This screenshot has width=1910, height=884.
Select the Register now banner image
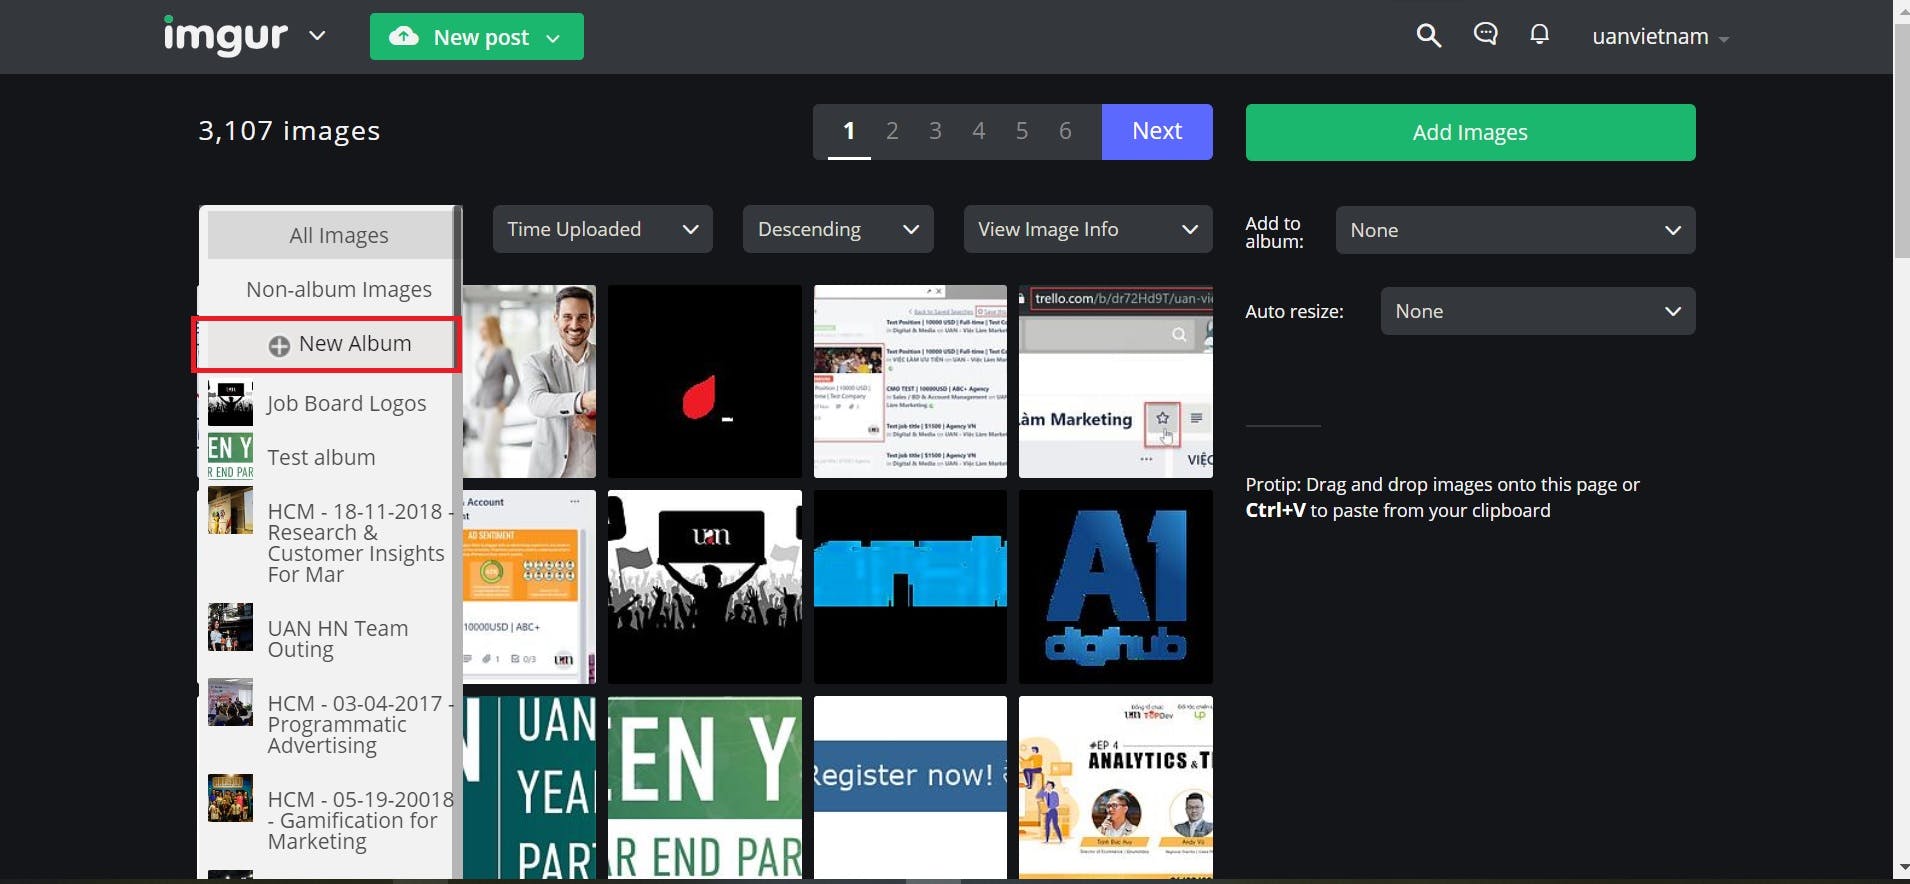[x=910, y=788]
